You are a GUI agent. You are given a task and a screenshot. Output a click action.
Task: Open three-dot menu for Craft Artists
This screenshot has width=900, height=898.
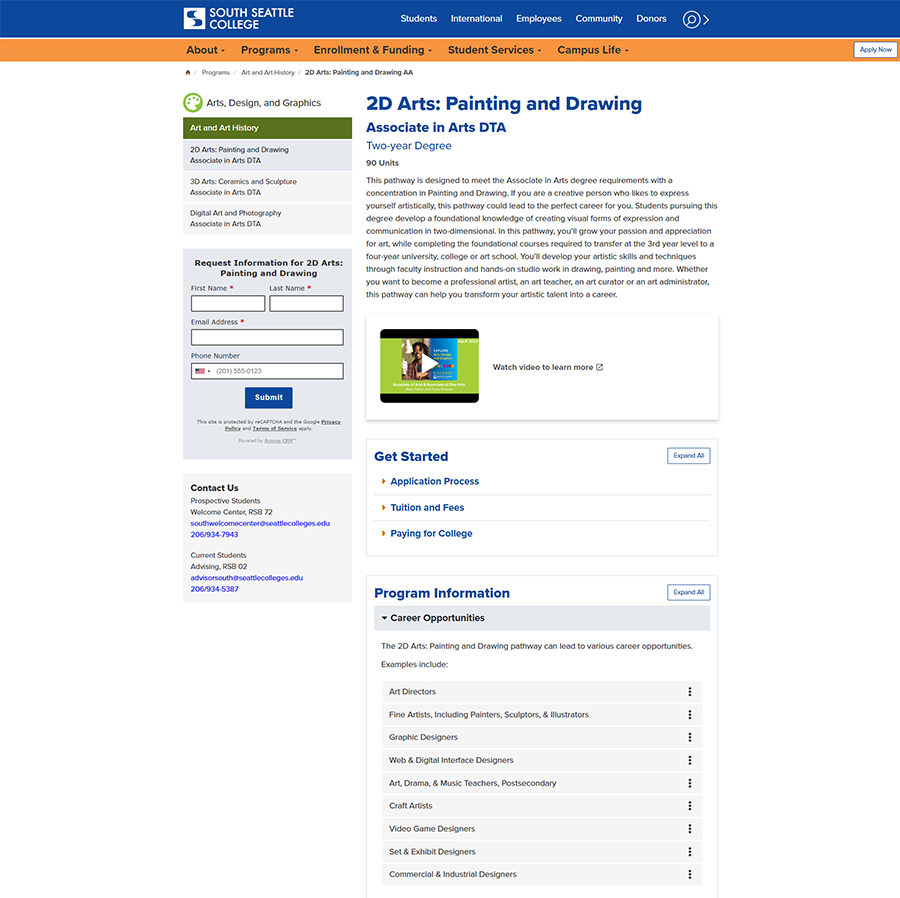coord(689,806)
